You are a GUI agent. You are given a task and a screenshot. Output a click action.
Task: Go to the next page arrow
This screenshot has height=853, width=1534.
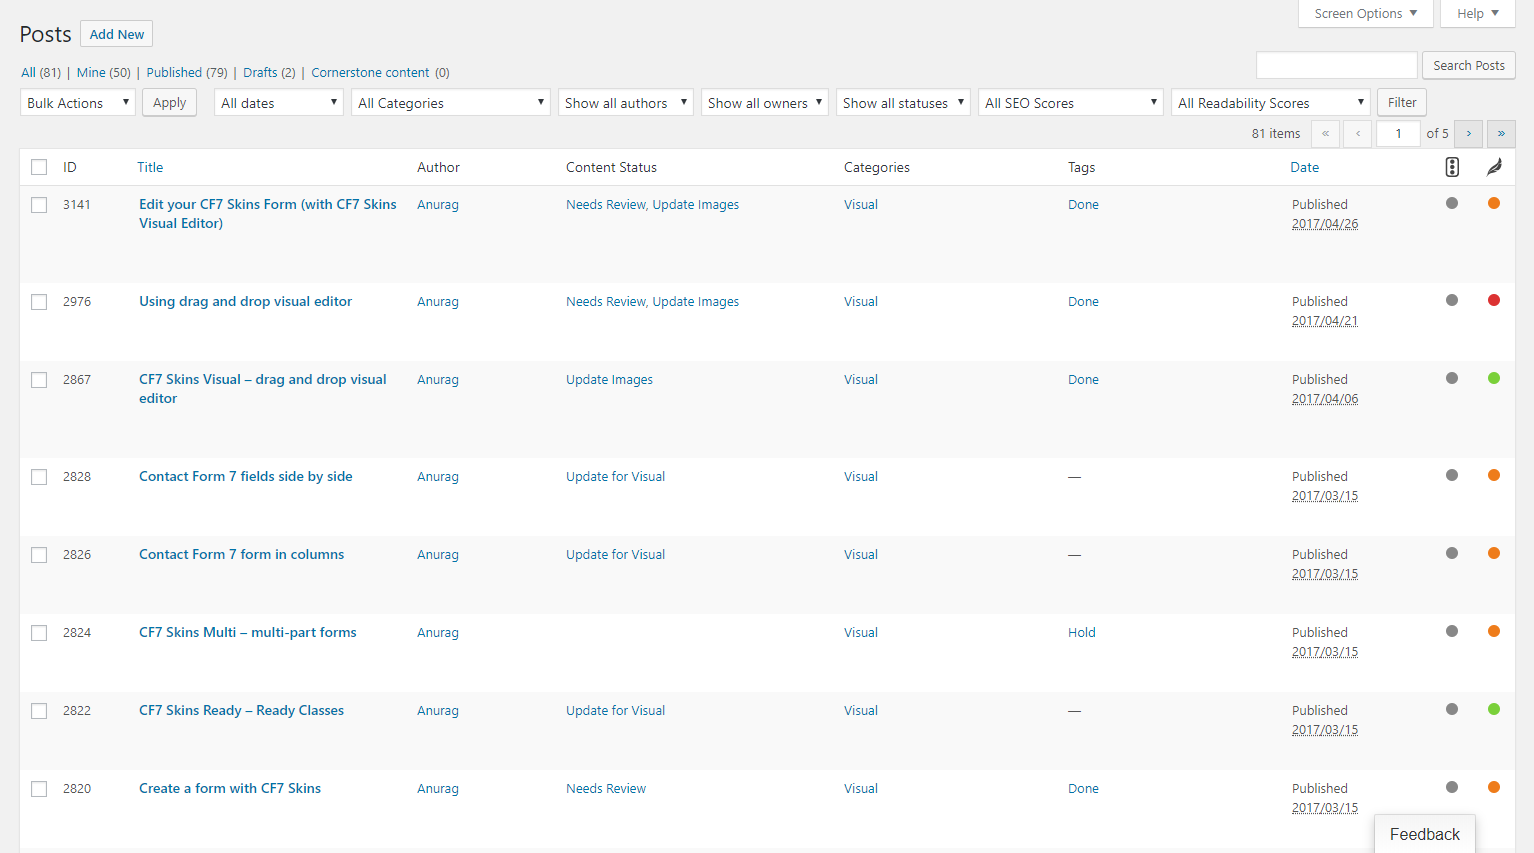(x=1468, y=133)
